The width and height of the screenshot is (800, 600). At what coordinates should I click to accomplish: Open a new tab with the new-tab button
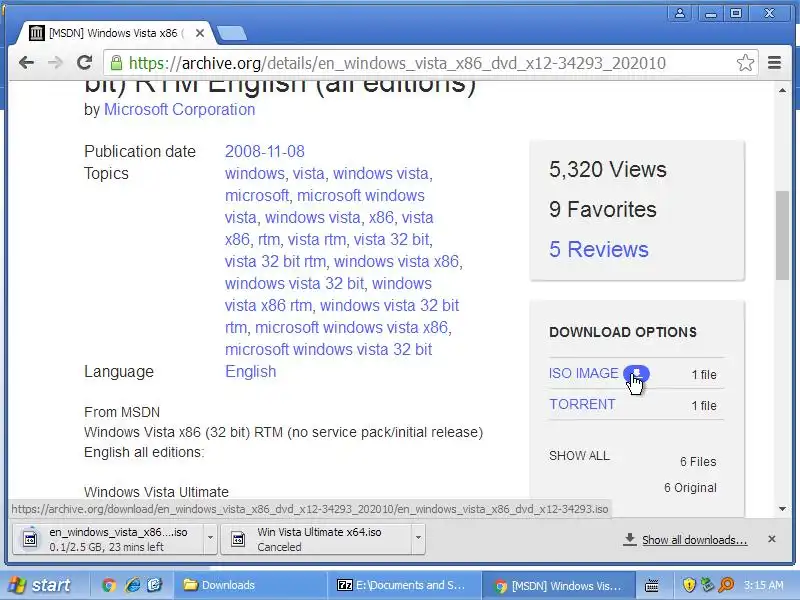coord(232,34)
